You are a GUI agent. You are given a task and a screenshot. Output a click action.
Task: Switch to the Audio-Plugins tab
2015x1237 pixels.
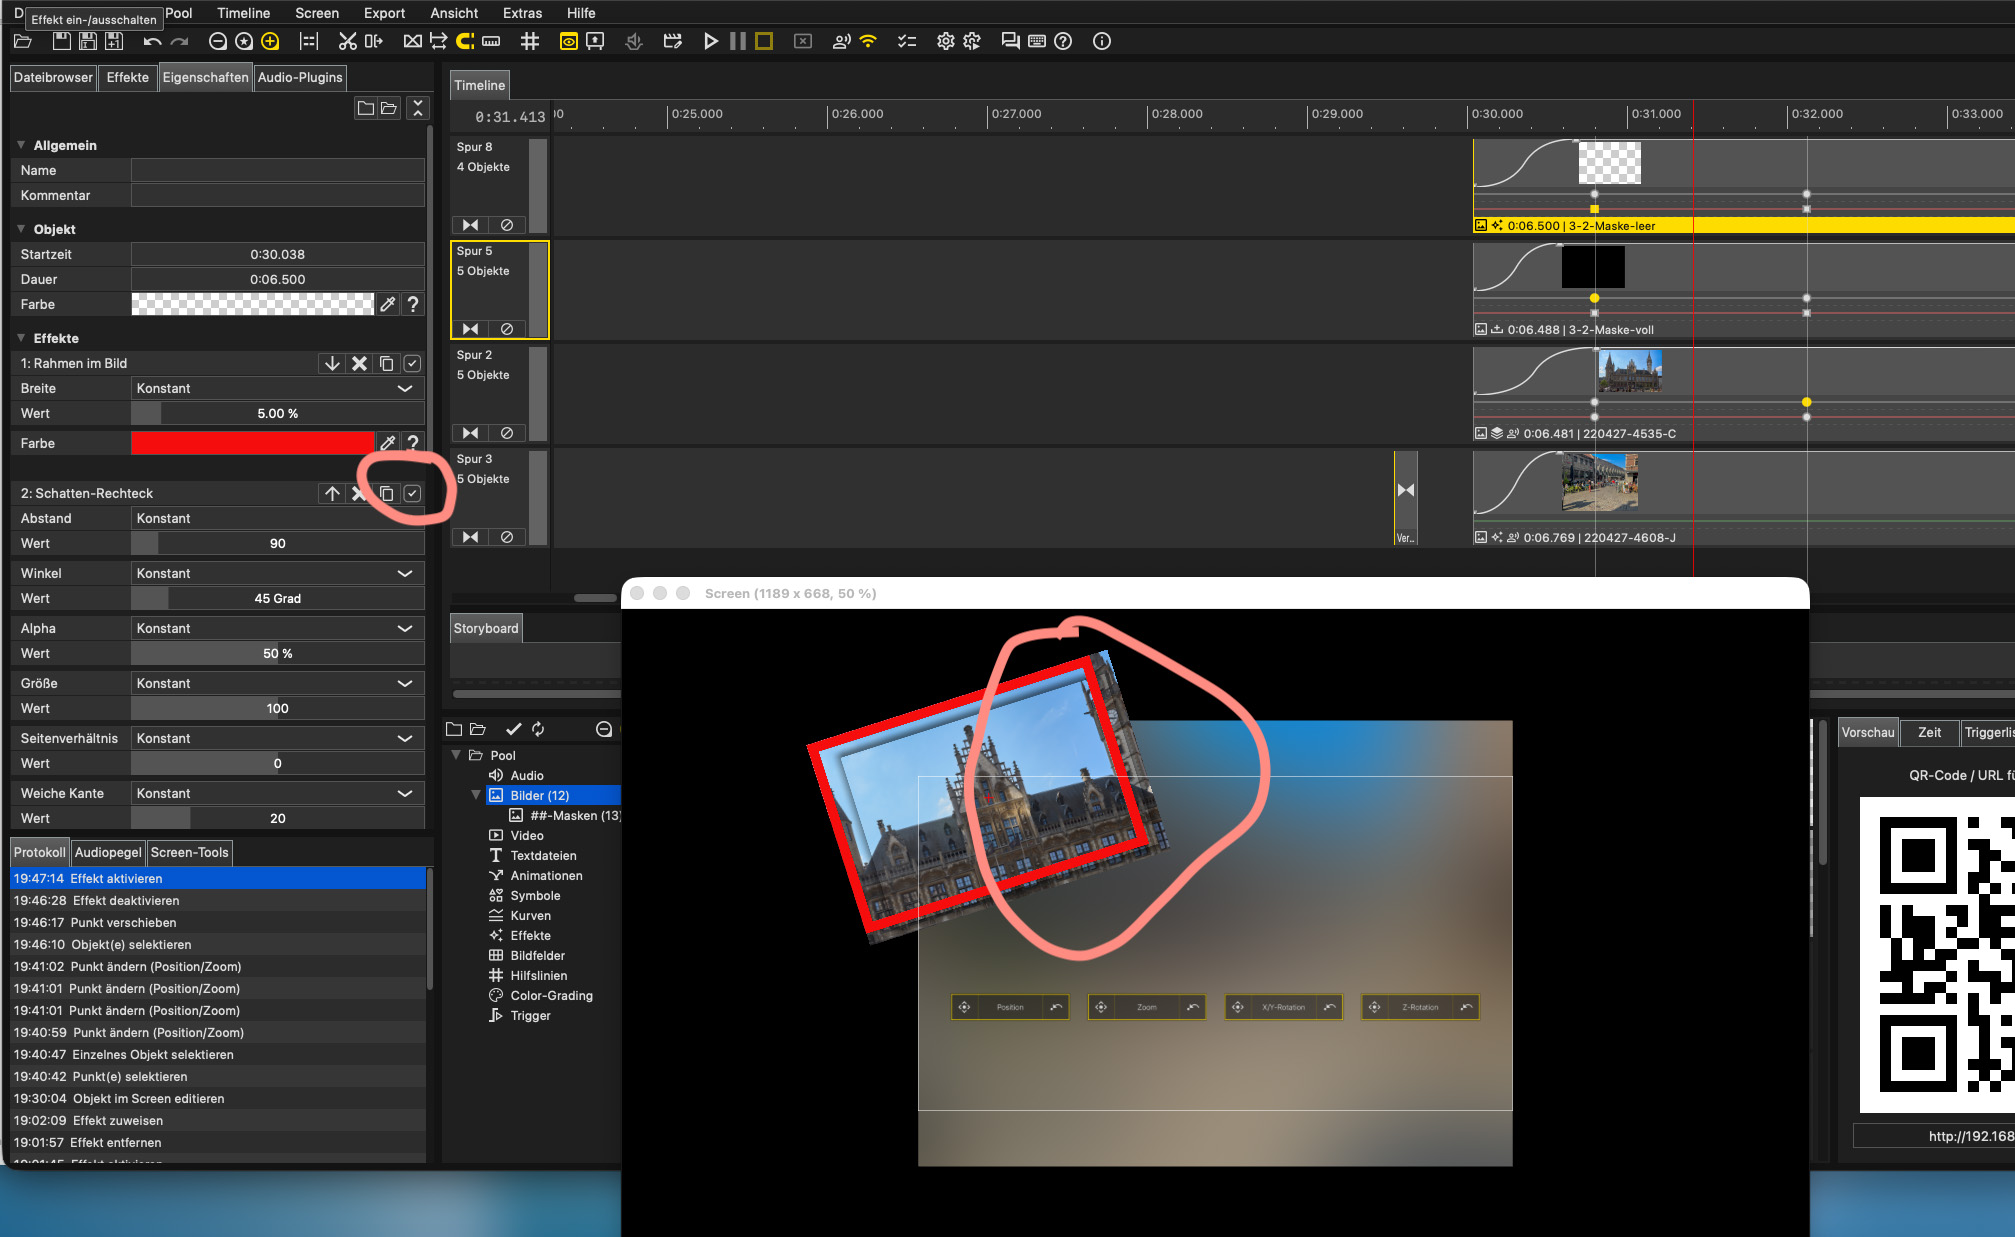tap(300, 77)
